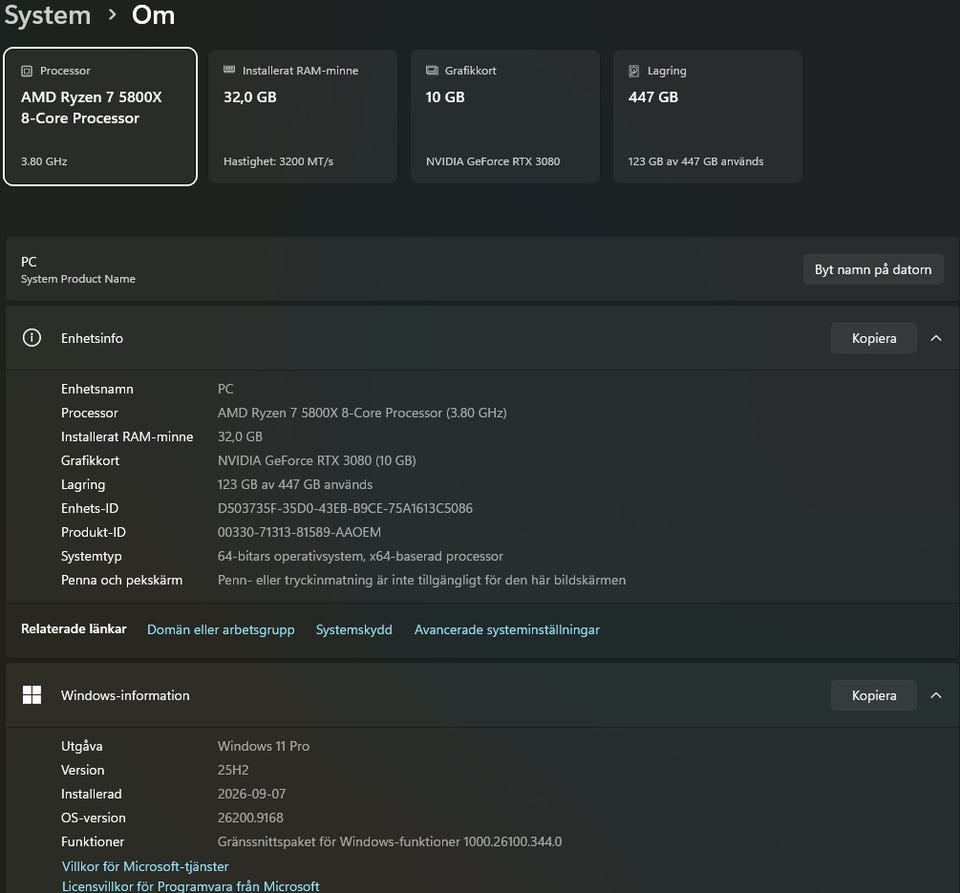Click the 3.80 GHz speed in Processor card
Image resolution: width=960 pixels, height=893 pixels.
click(44, 161)
